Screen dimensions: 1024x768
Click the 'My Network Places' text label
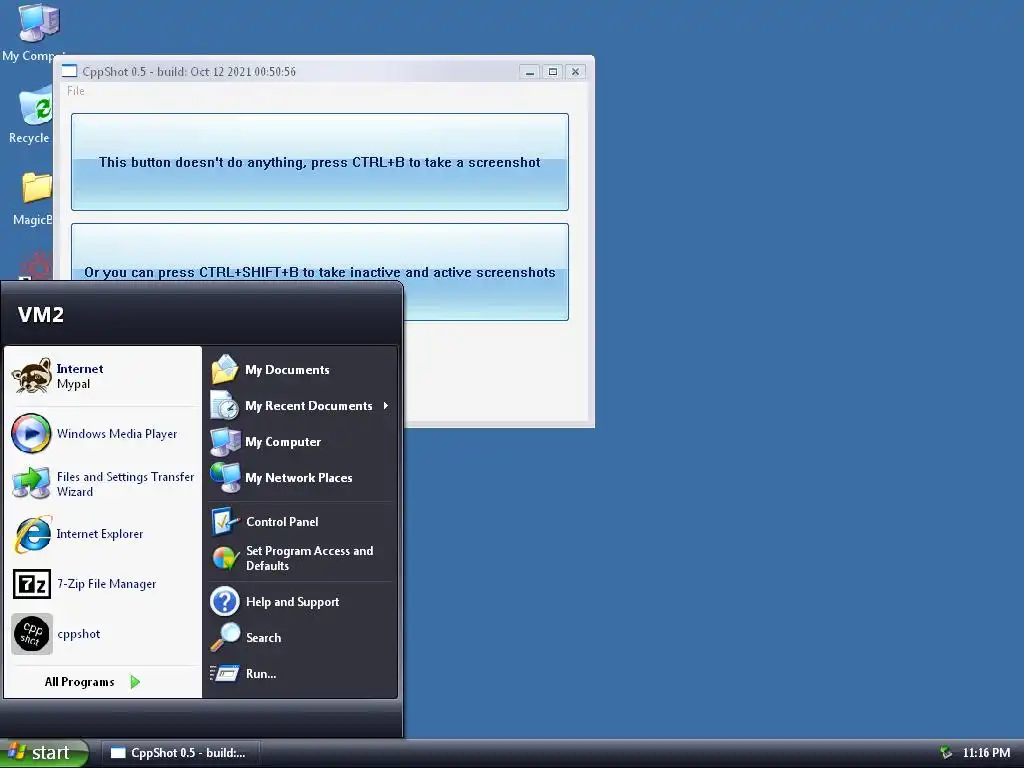(x=298, y=477)
